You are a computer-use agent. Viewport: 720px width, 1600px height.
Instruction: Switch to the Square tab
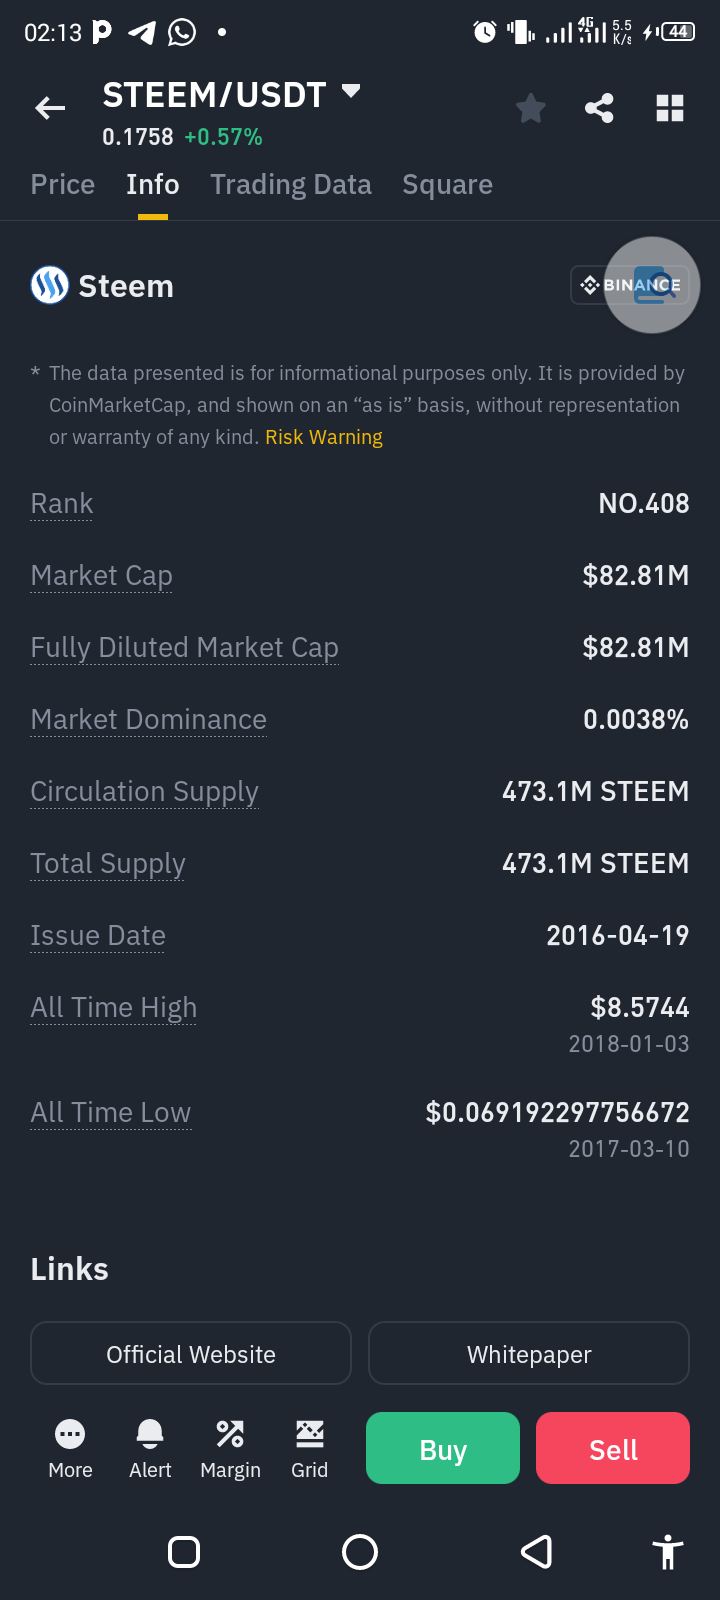pyautogui.click(x=447, y=185)
